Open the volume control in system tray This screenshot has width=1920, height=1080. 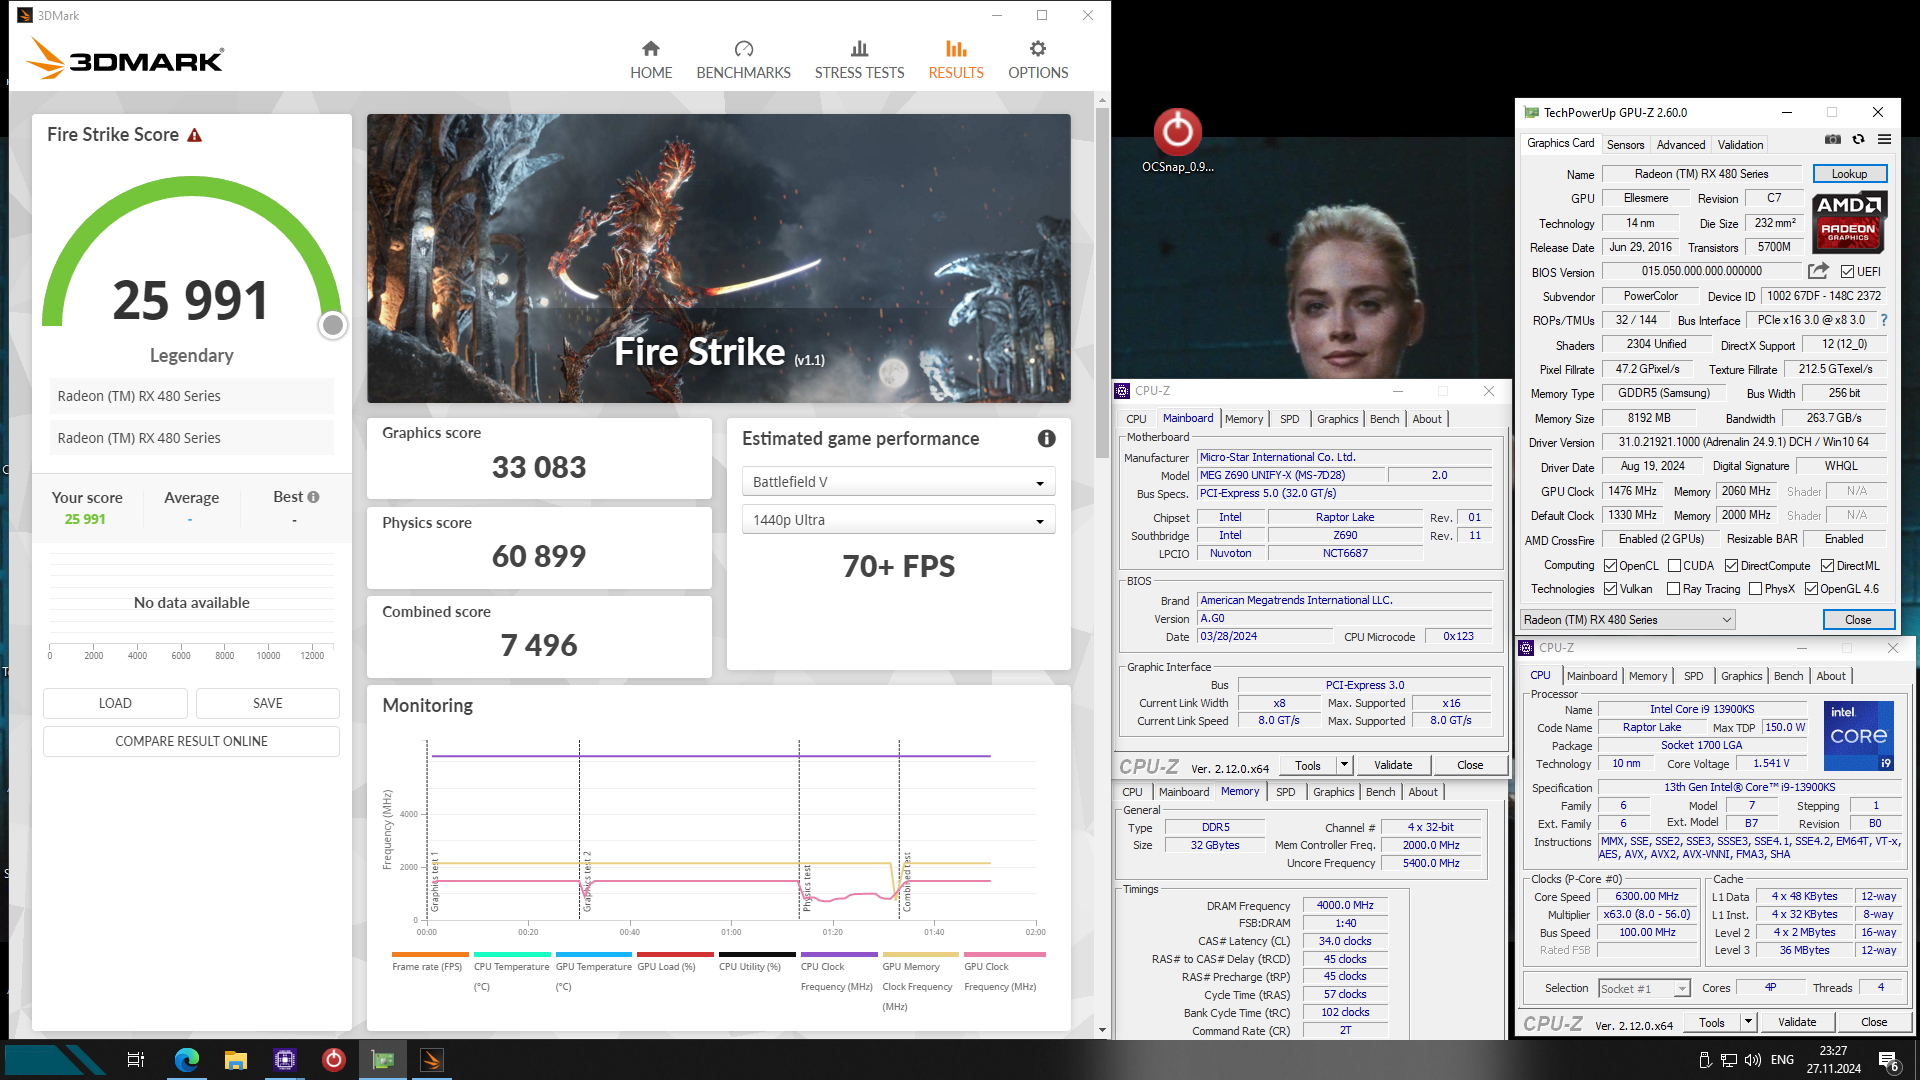1752,1060
